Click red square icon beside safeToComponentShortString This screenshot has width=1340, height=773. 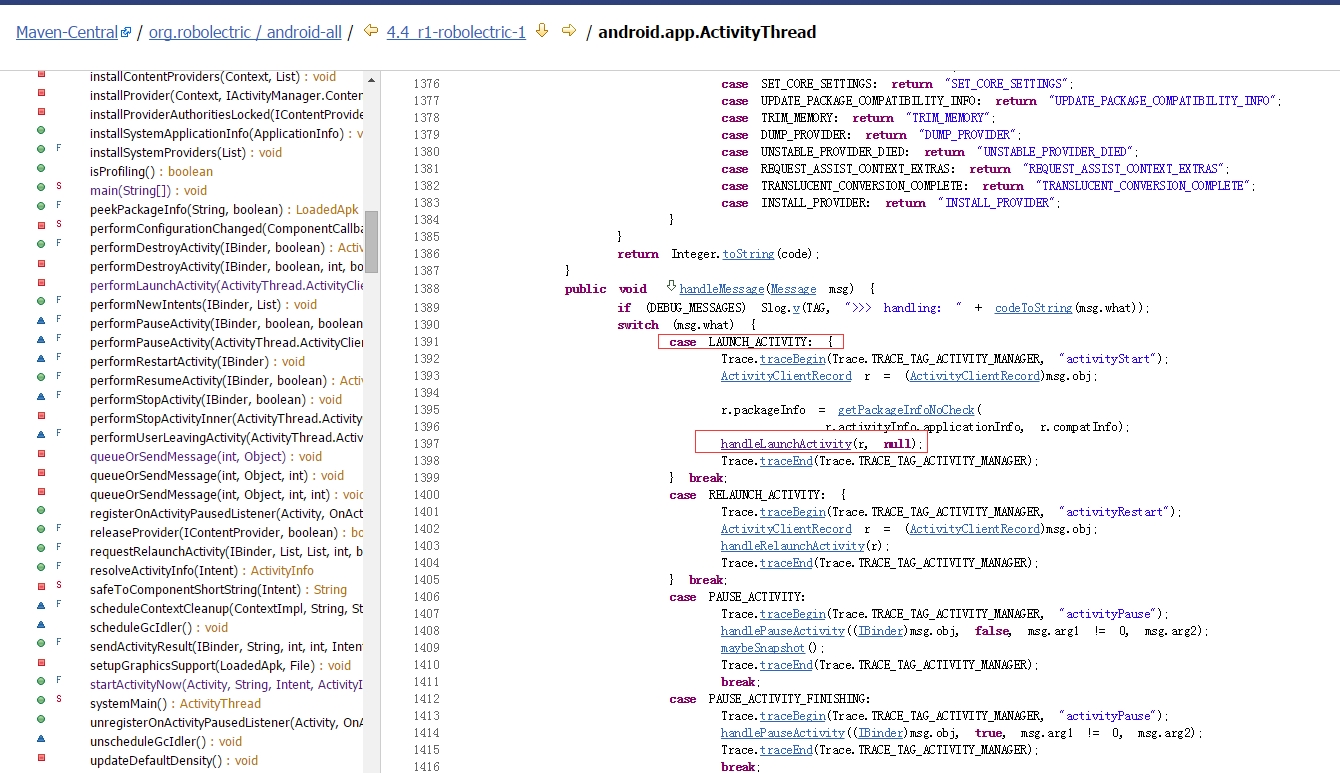click(41, 586)
